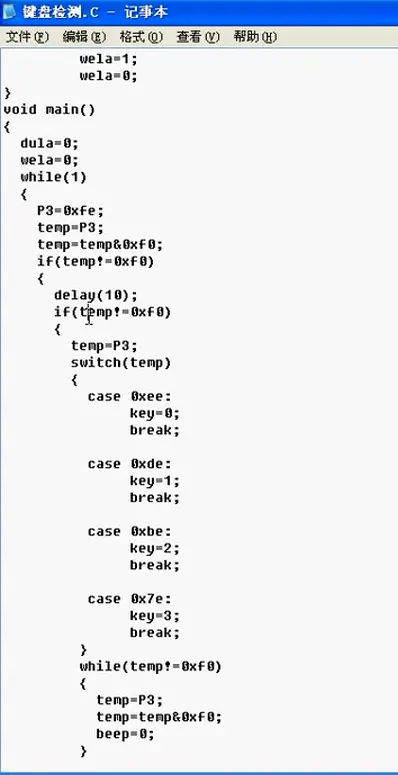This screenshot has height=775, width=398.
Task: Place the cursor at key=3;
Action: tap(155, 616)
